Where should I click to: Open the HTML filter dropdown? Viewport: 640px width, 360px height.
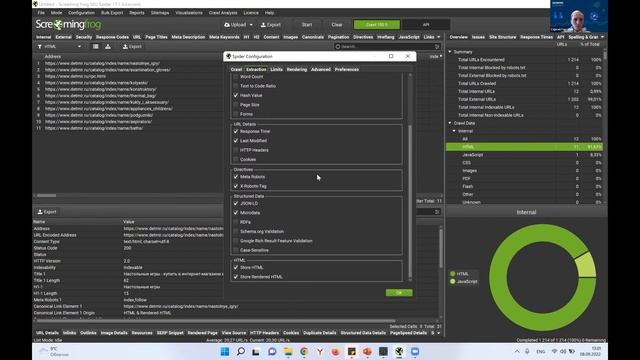79,47
